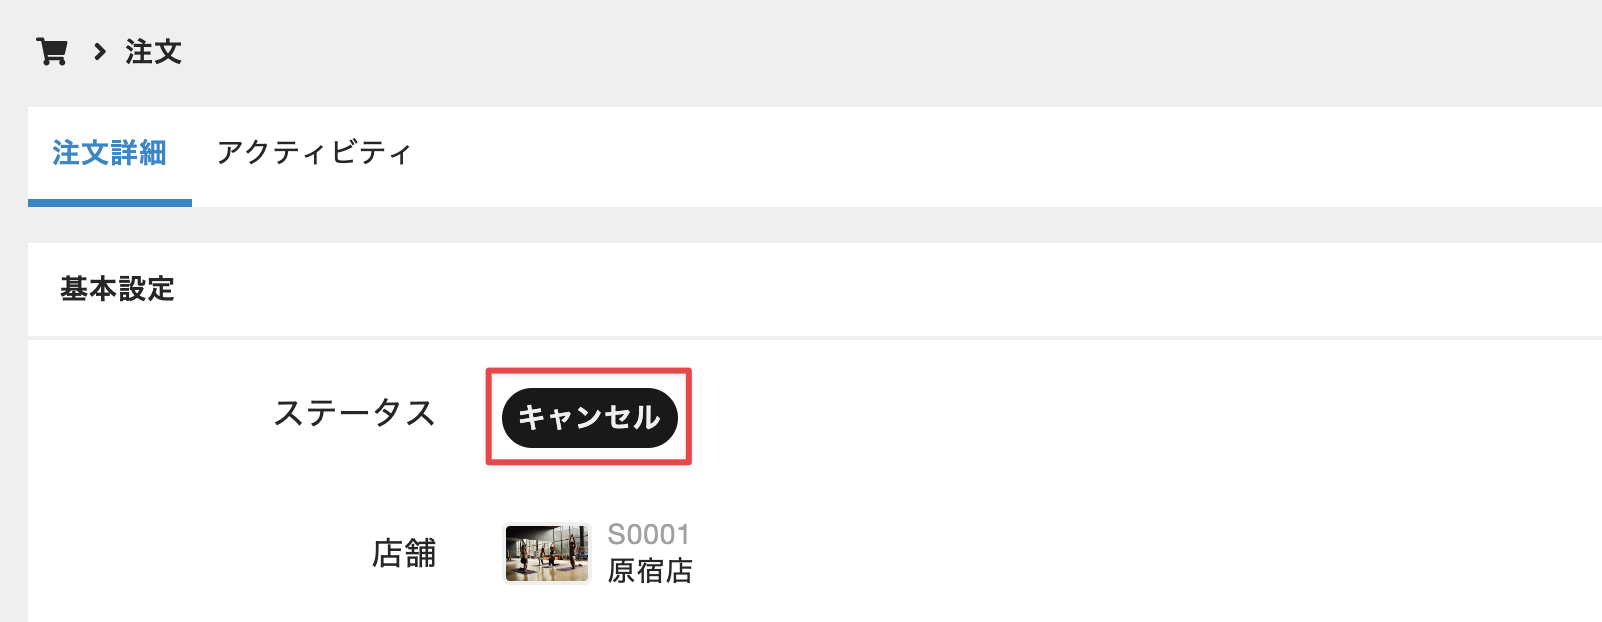
Task: Switch to the アクティビティ tab
Action: (x=314, y=153)
